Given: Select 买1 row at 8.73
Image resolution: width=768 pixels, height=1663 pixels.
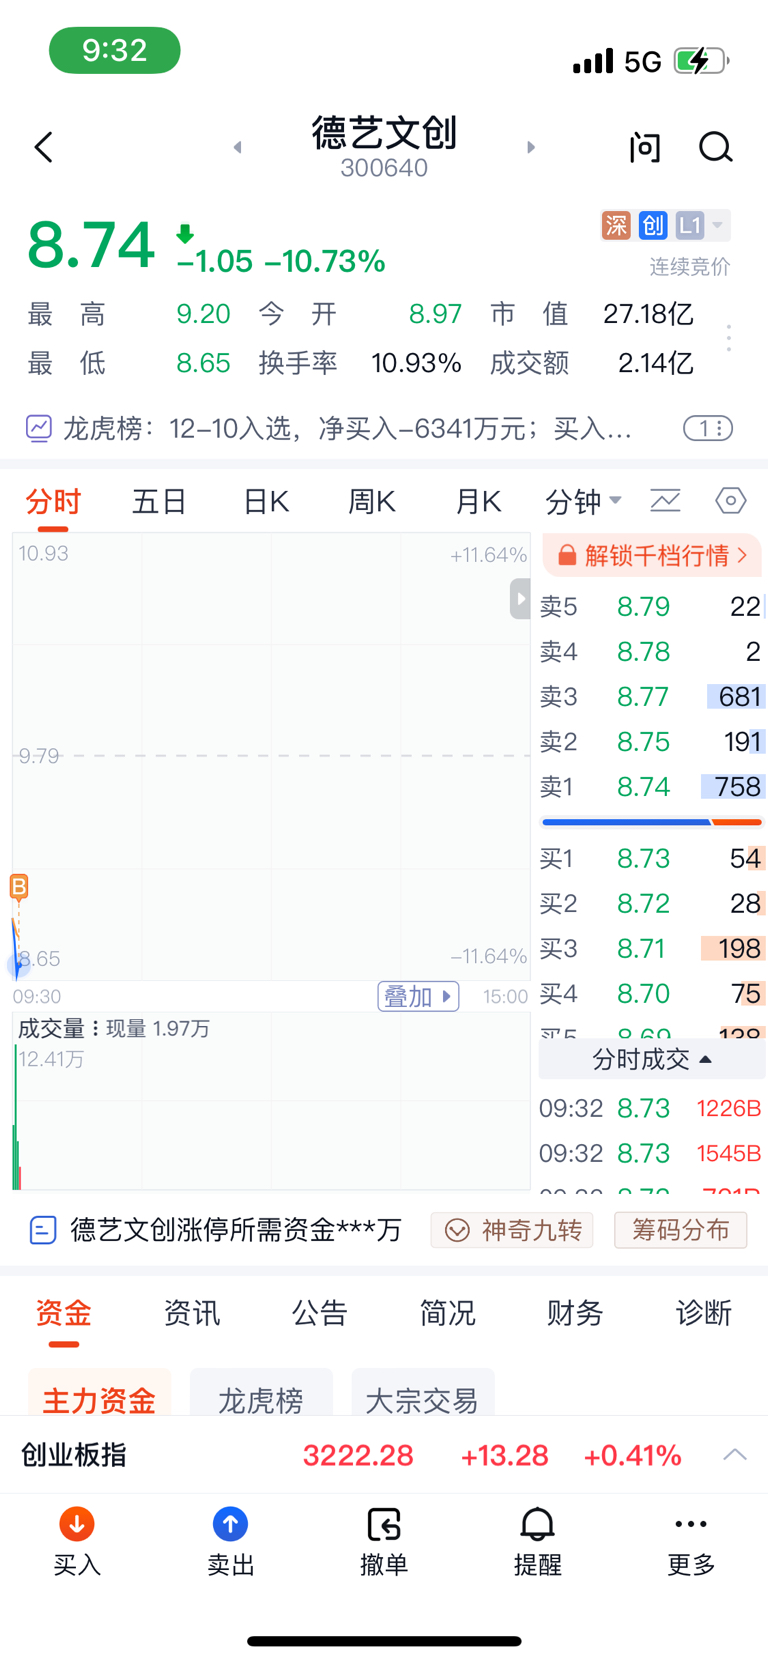Looking at the screenshot, I should coord(652,858).
